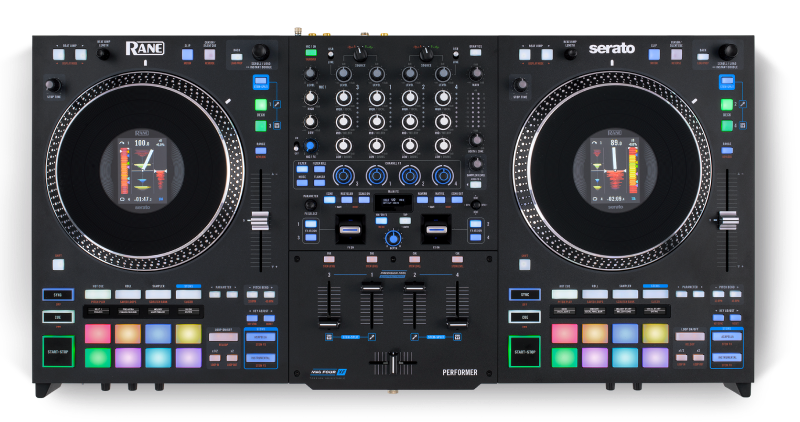Tap the blue top-row pad on right deck
The image size is (800, 422).
pos(625,334)
